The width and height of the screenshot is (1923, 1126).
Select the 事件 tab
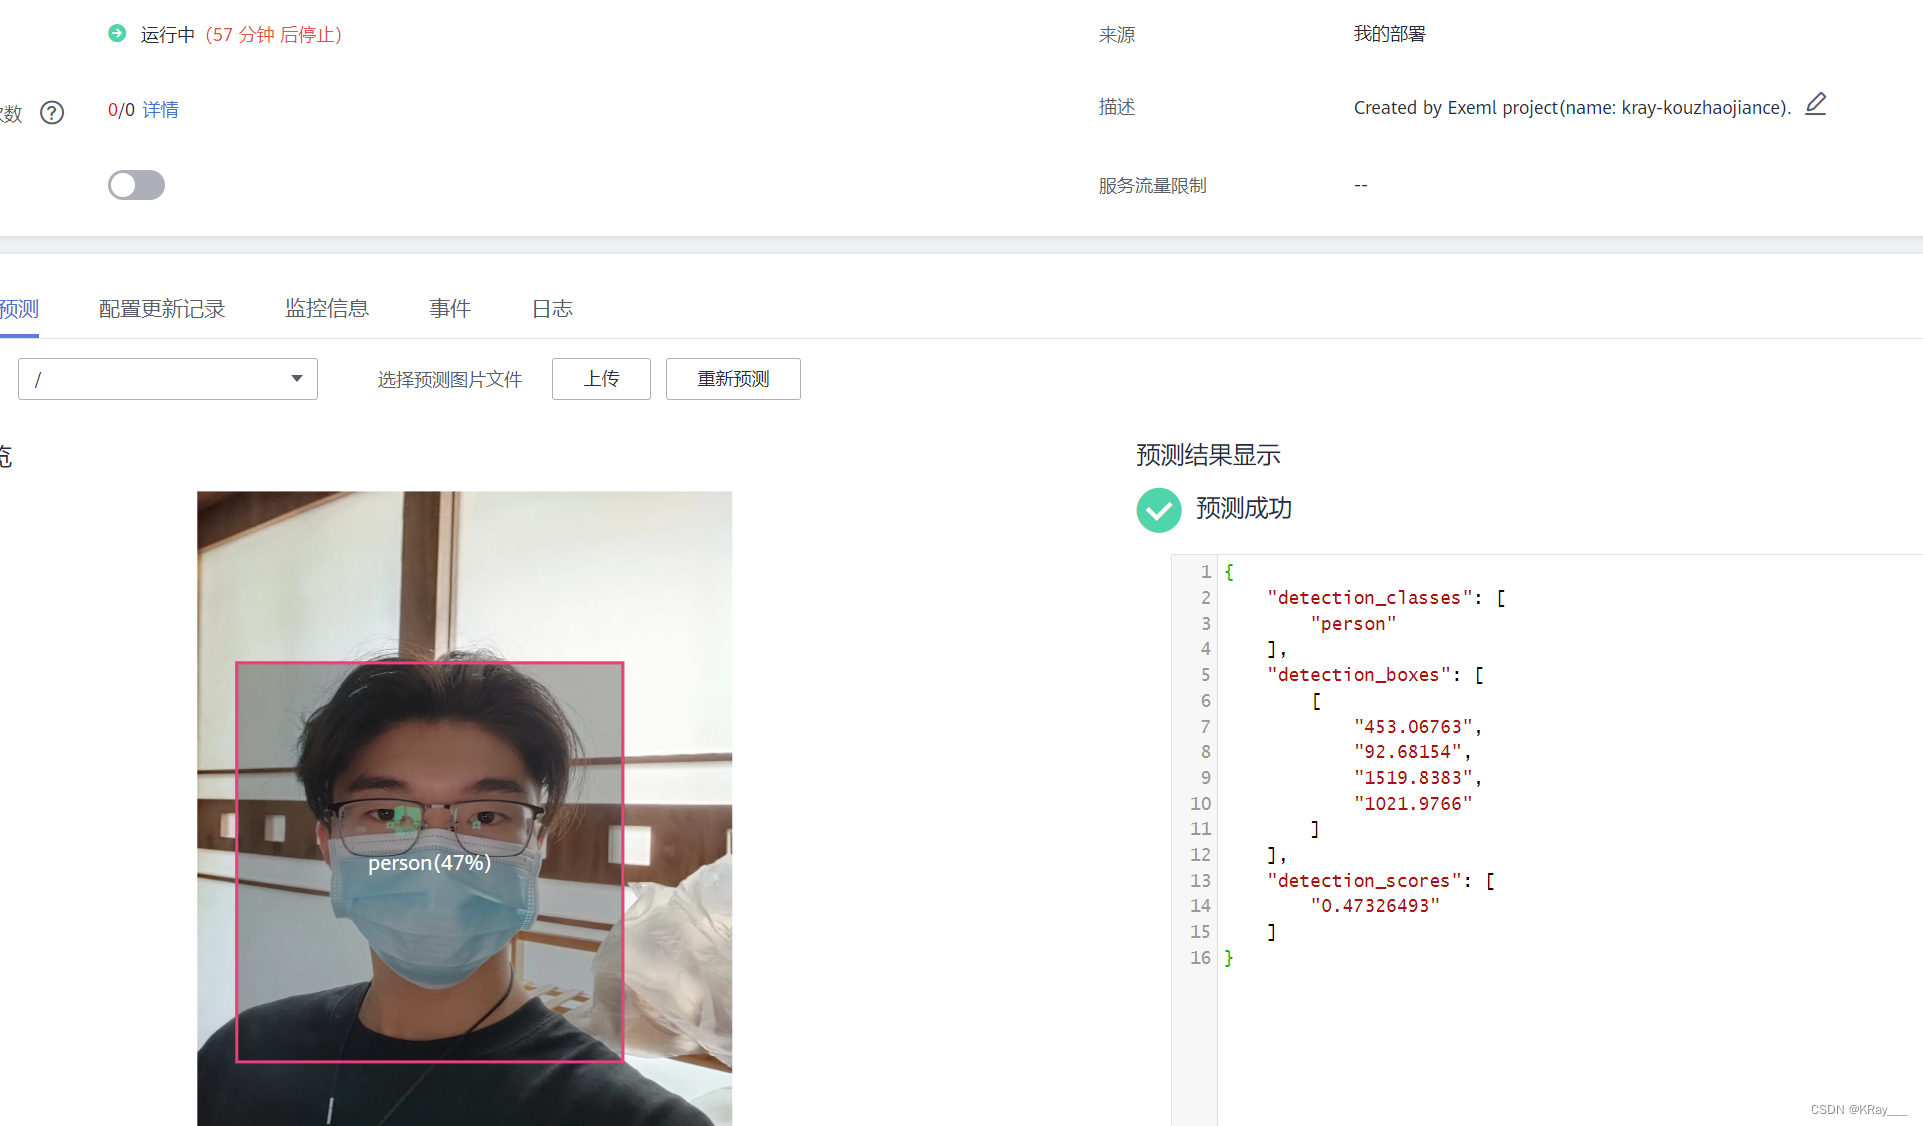[450, 309]
